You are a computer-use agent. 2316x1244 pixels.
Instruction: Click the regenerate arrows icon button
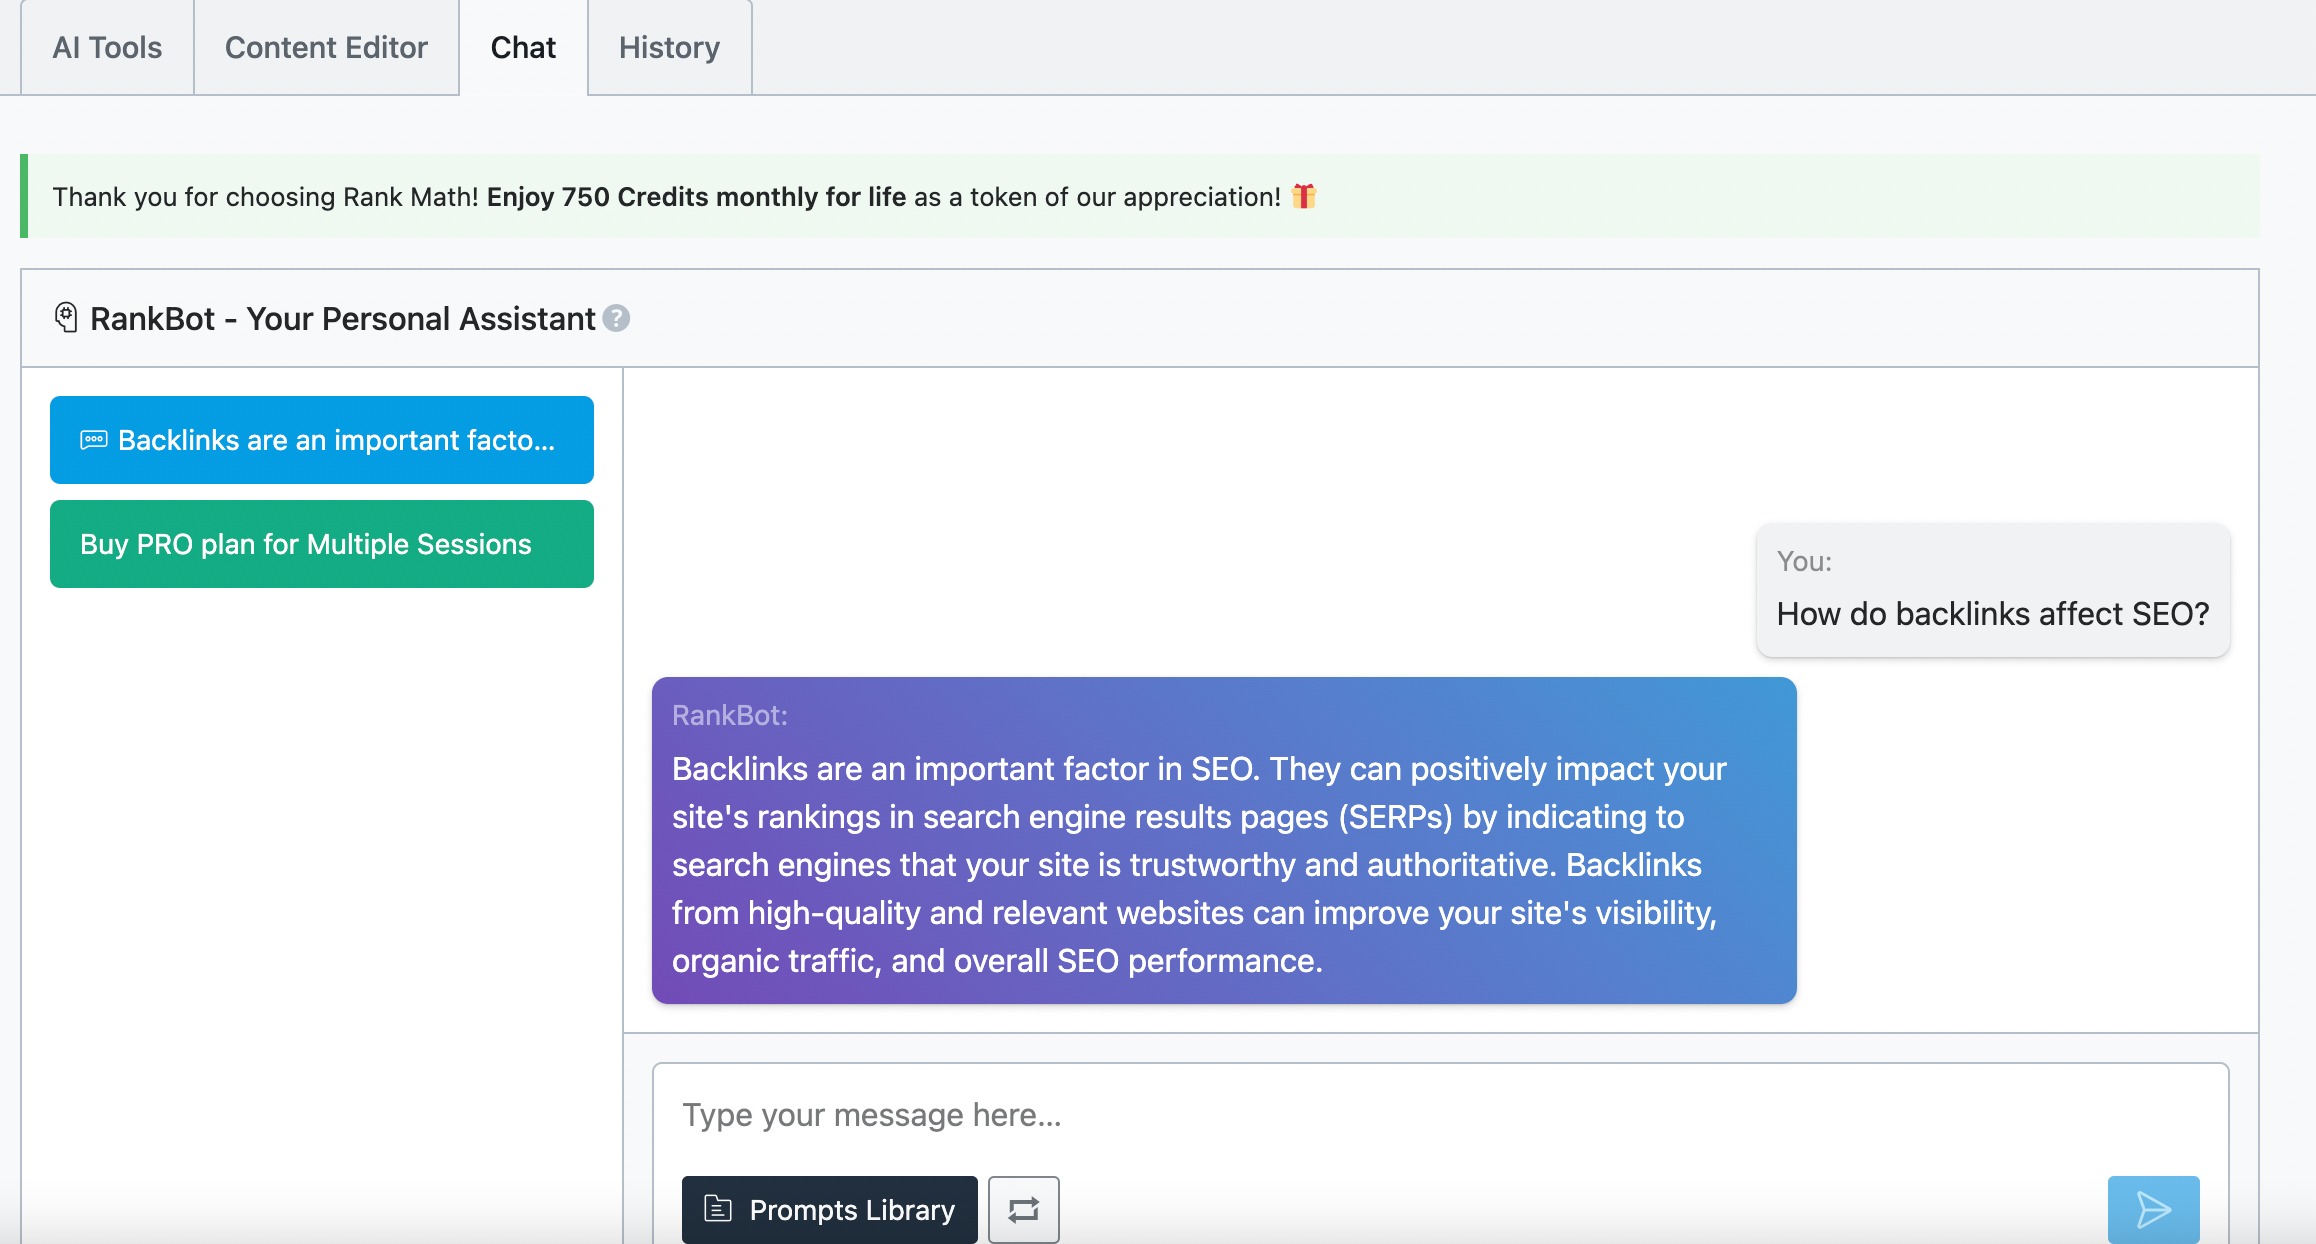pyautogui.click(x=1024, y=1210)
